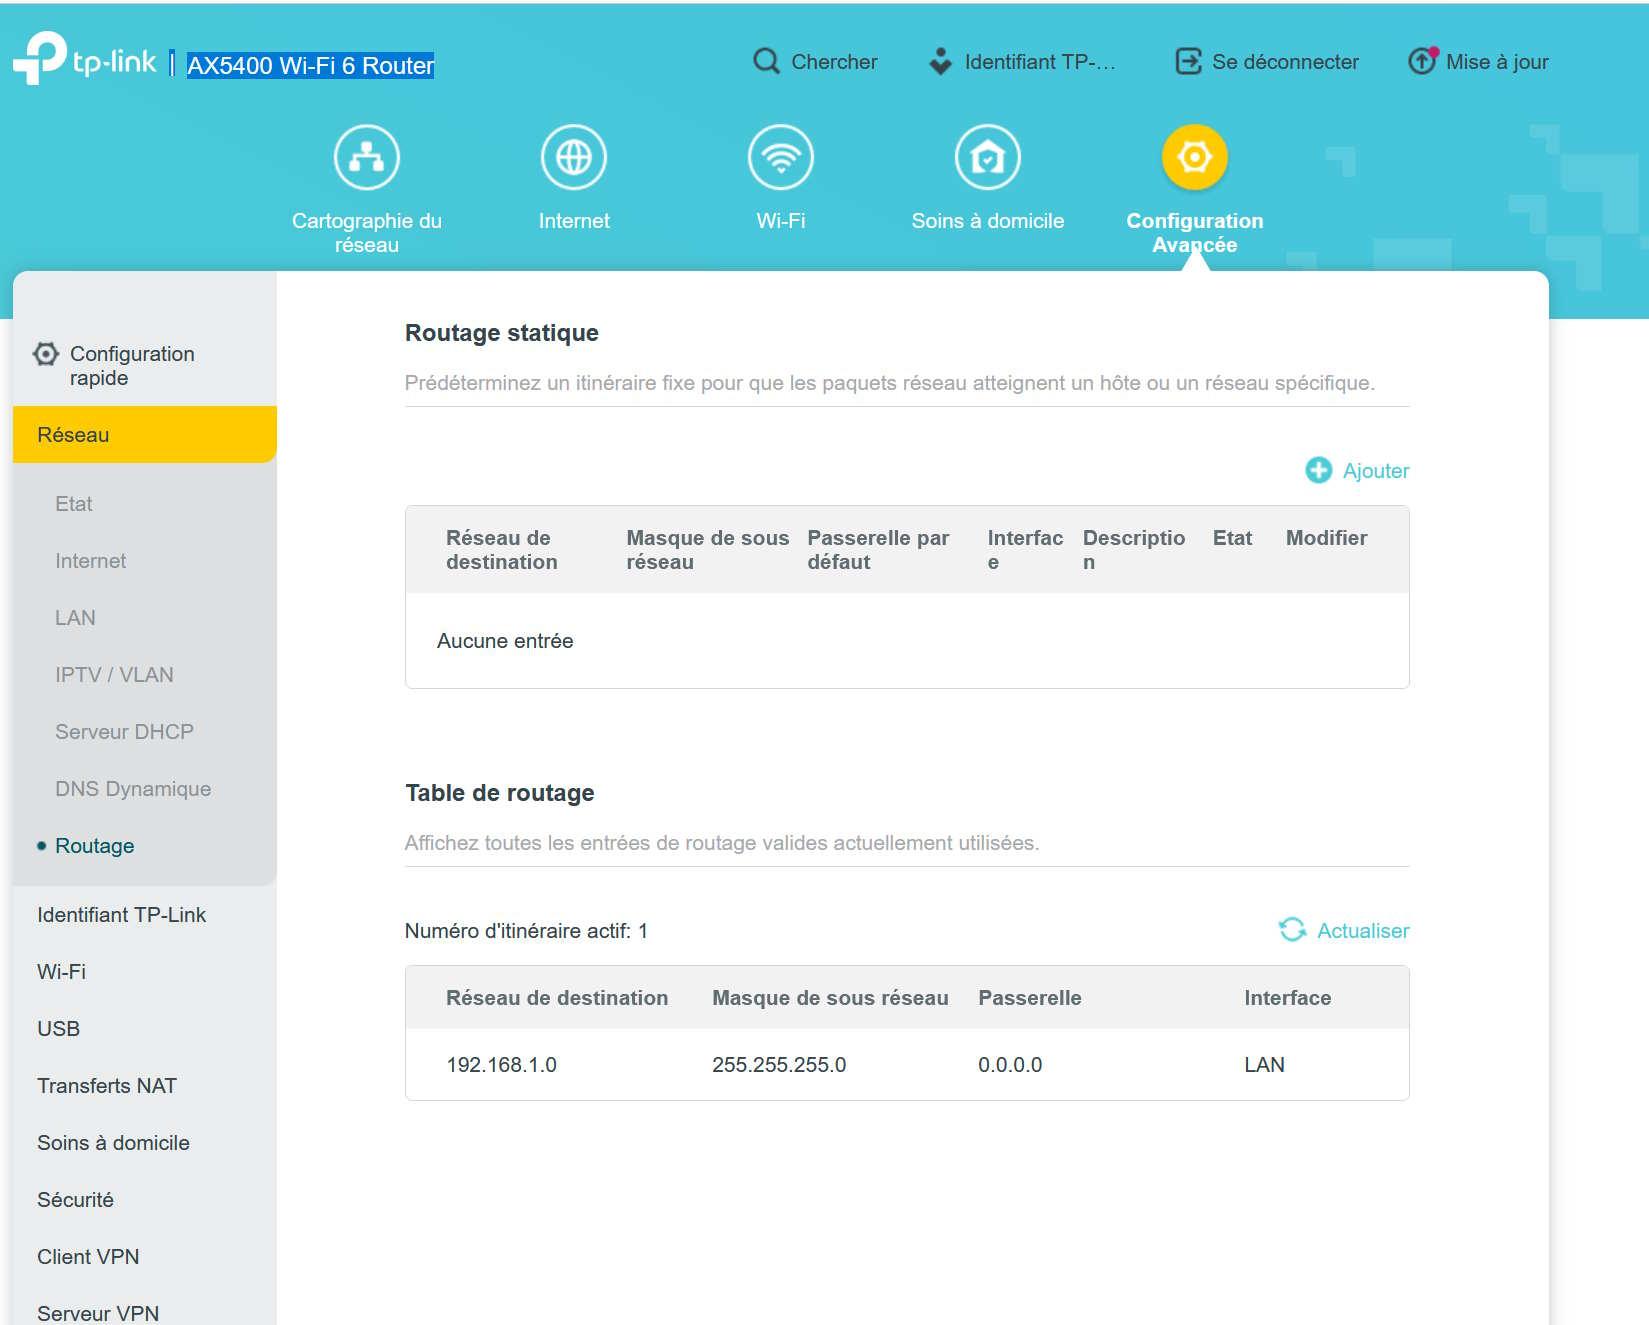Go to Serveur DHCP submenu
Screen dimensions: 1649x1325
[x=124, y=732]
